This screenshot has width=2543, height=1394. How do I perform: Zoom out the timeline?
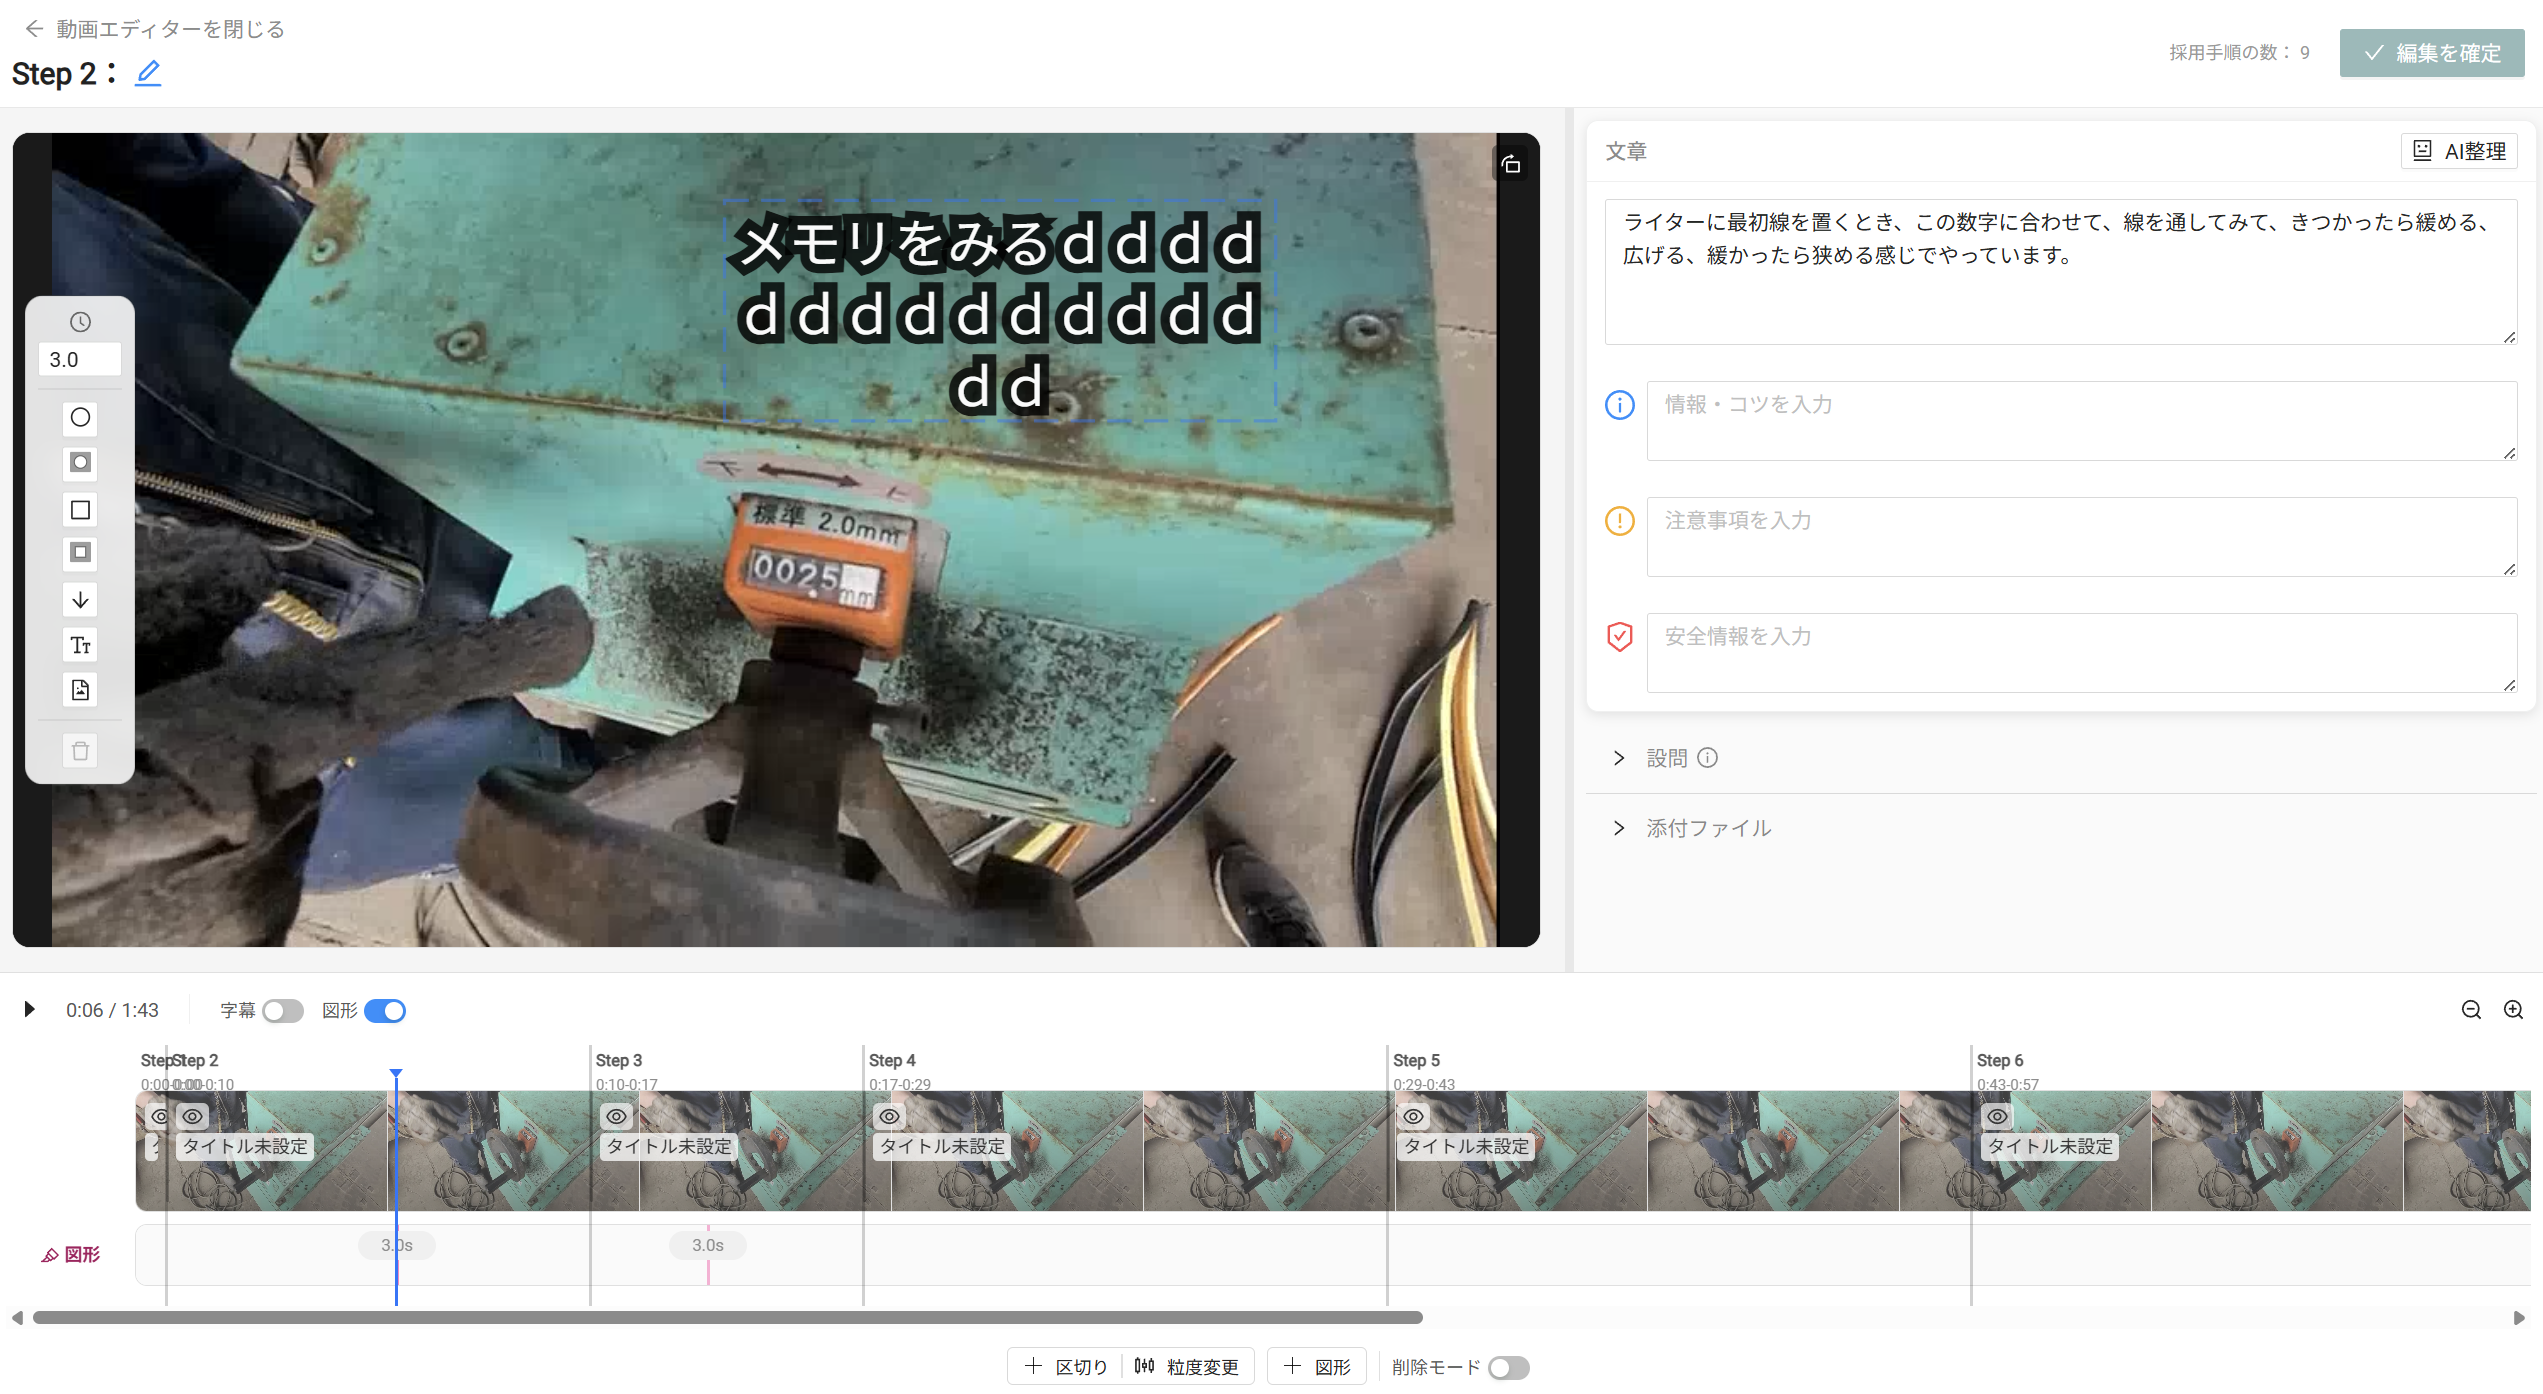click(2471, 1010)
